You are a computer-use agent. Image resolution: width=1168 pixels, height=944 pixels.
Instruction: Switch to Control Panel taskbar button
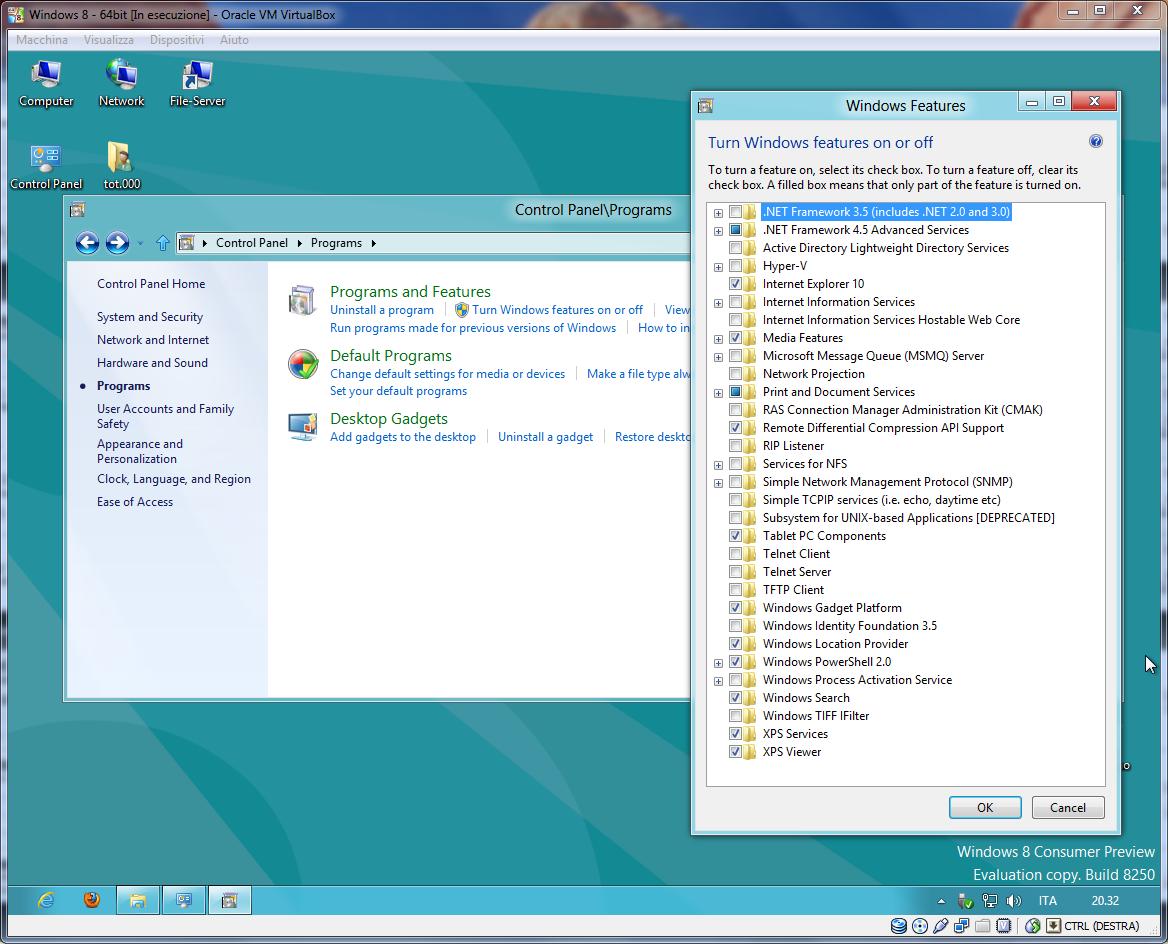tap(184, 900)
